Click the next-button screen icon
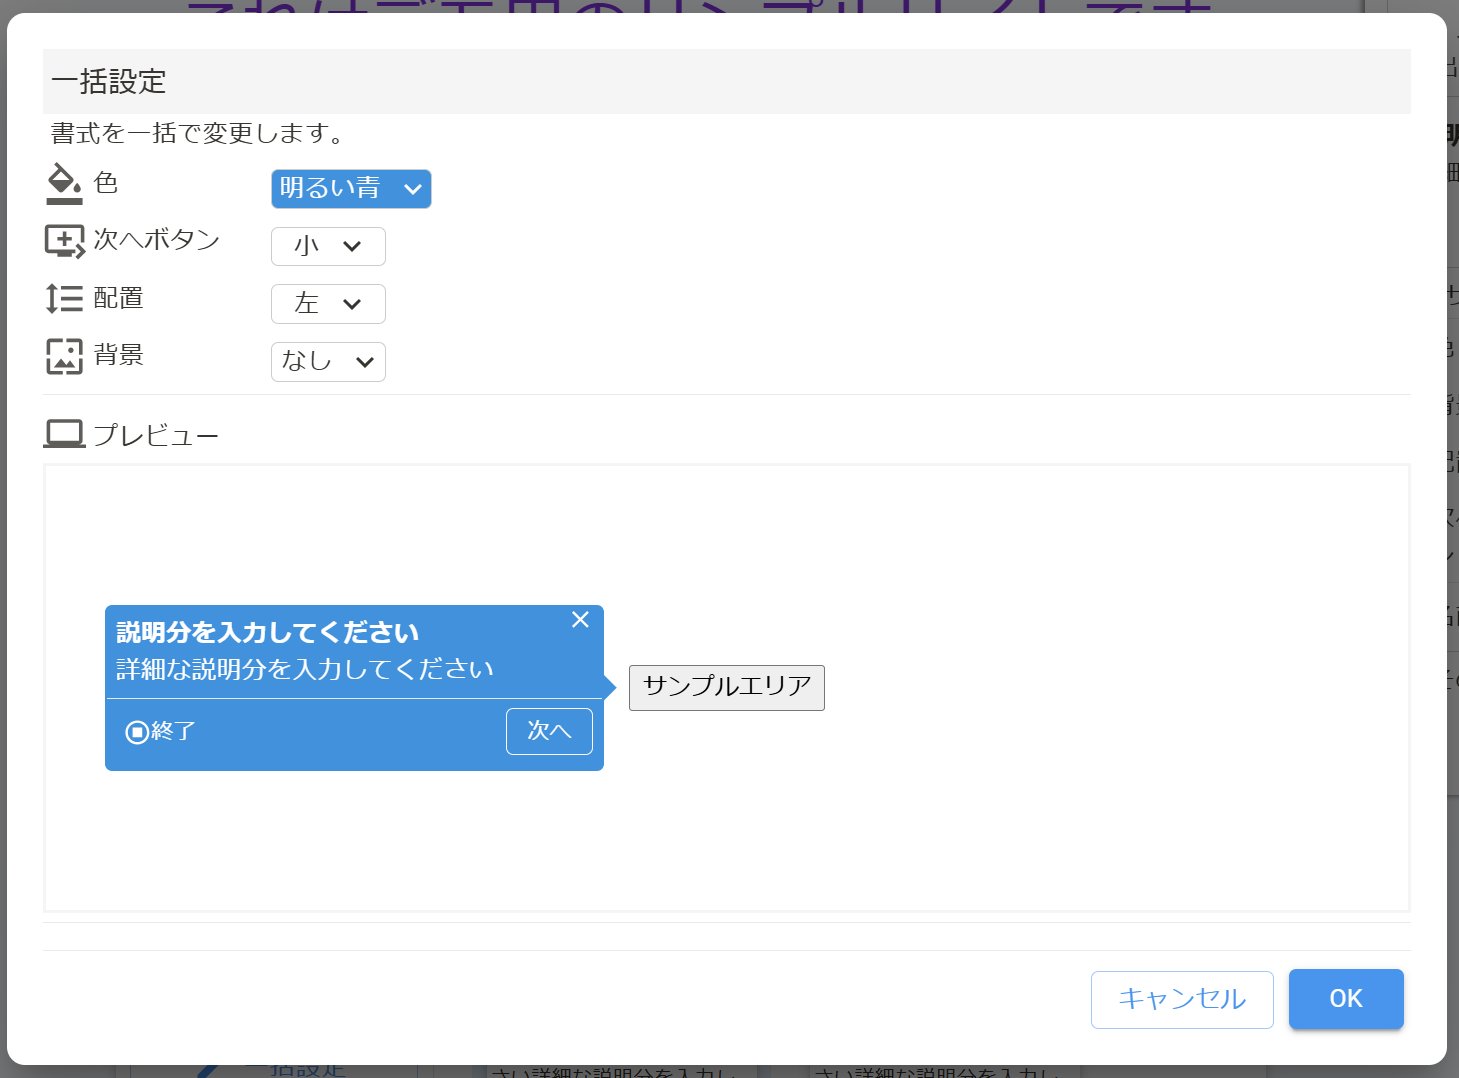The image size is (1459, 1078). click(65, 241)
